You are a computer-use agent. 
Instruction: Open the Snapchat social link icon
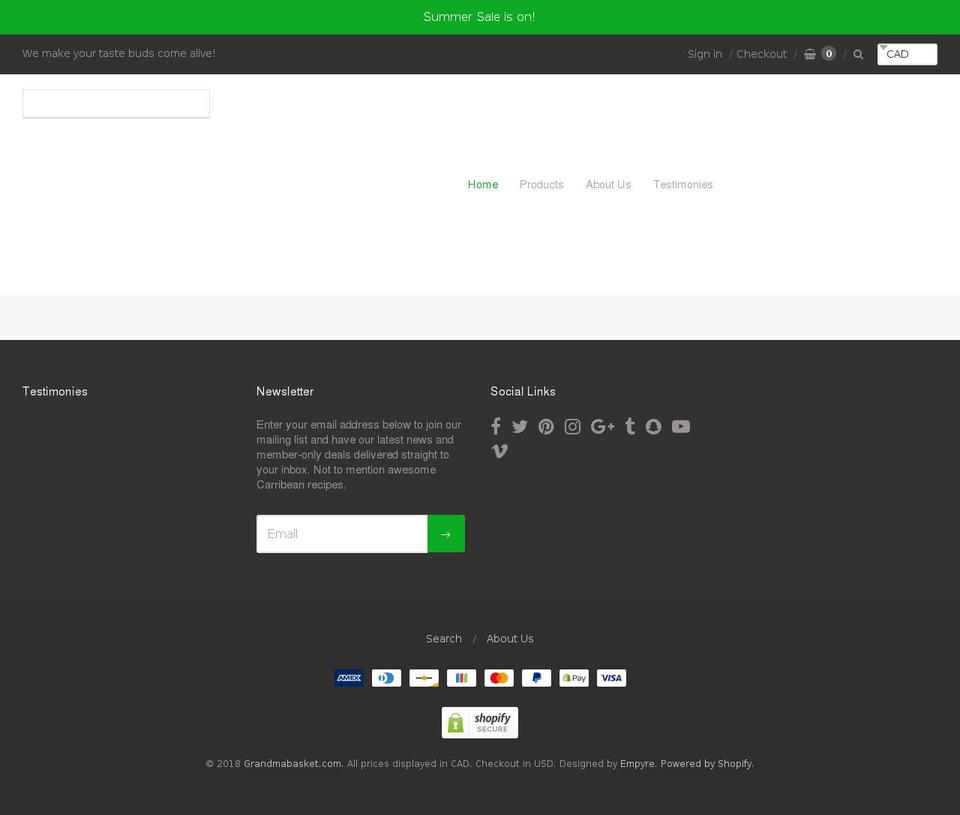point(653,426)
